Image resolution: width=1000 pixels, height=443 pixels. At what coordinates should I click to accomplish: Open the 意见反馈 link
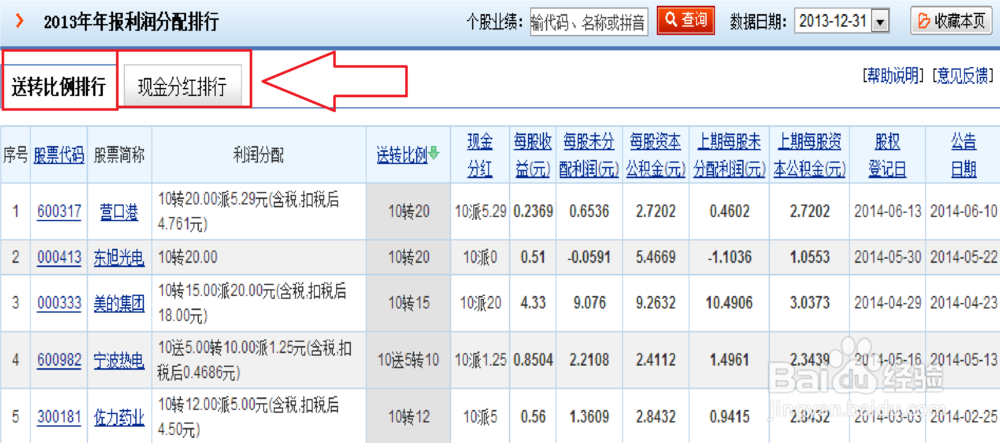coord(963,75)
